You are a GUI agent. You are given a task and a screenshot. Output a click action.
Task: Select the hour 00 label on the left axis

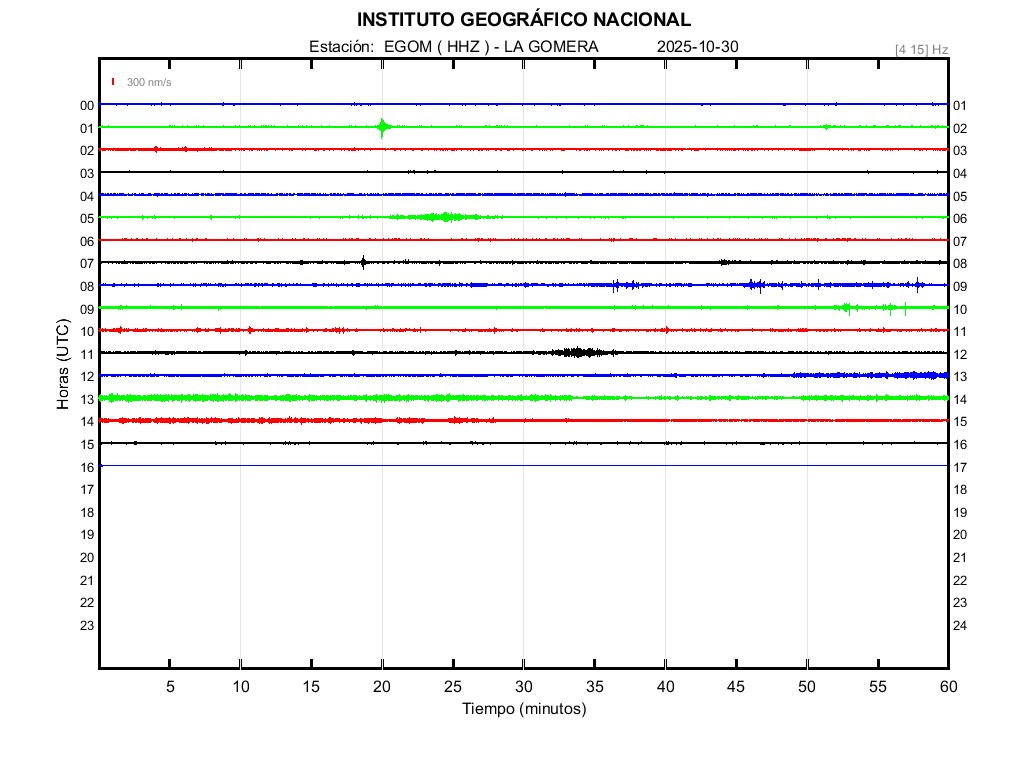87,105
